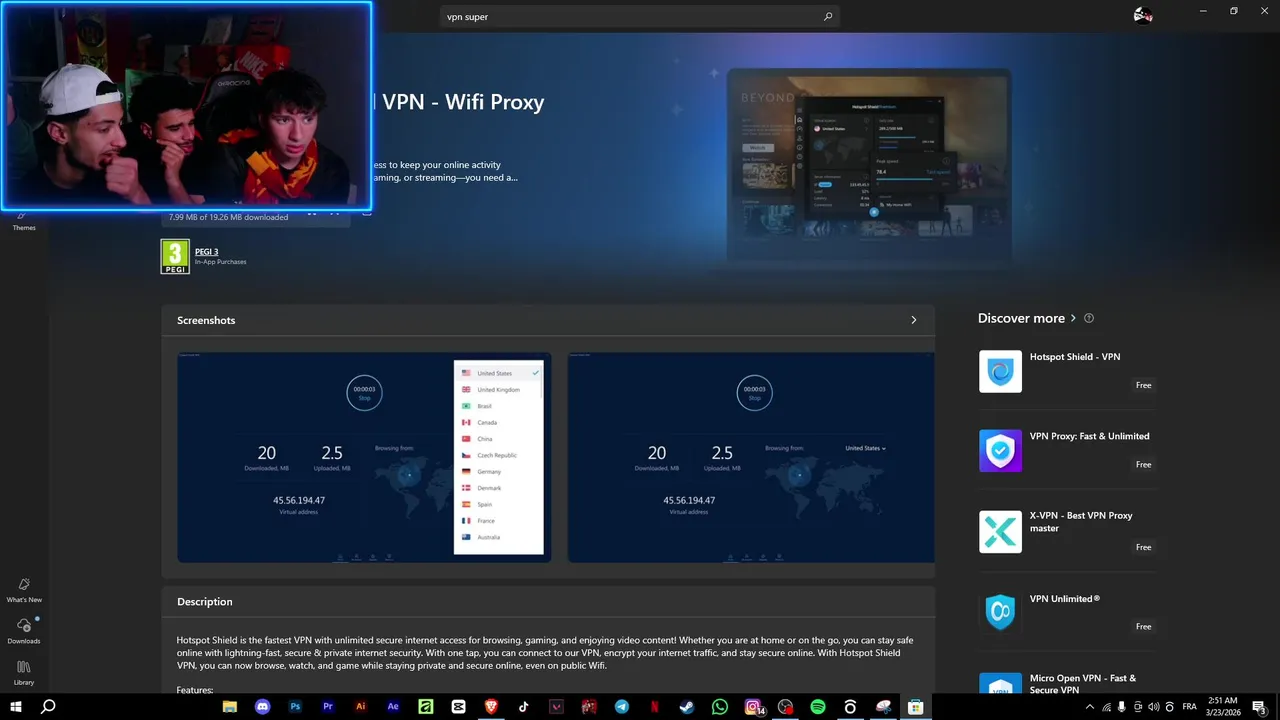Show hidden system tray icons
The width and height of the screenshot is (1280, 720).
[1090, 707]
